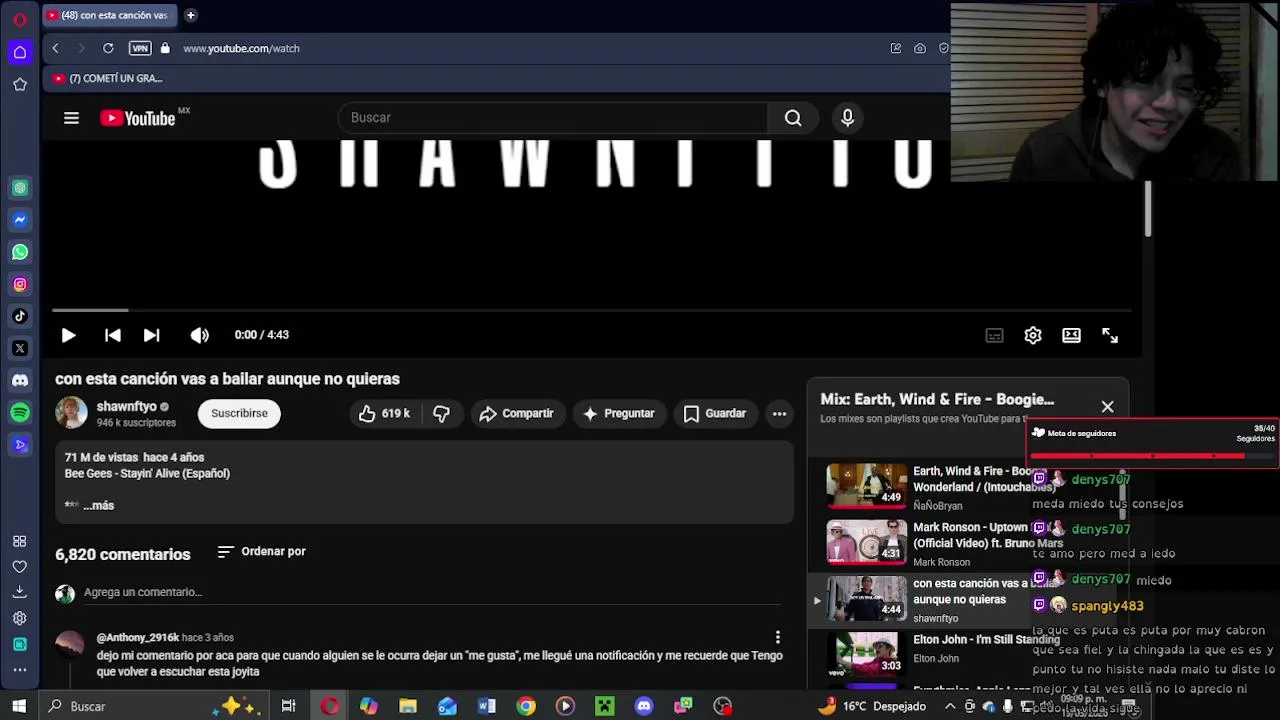The width and height of the screenshot is (1280, 720).
Task: Open a new browser tab with plus
Action: (190, 15)
